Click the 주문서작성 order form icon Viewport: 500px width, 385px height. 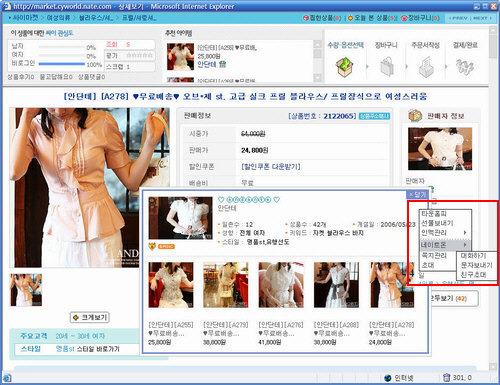[426, 67]
